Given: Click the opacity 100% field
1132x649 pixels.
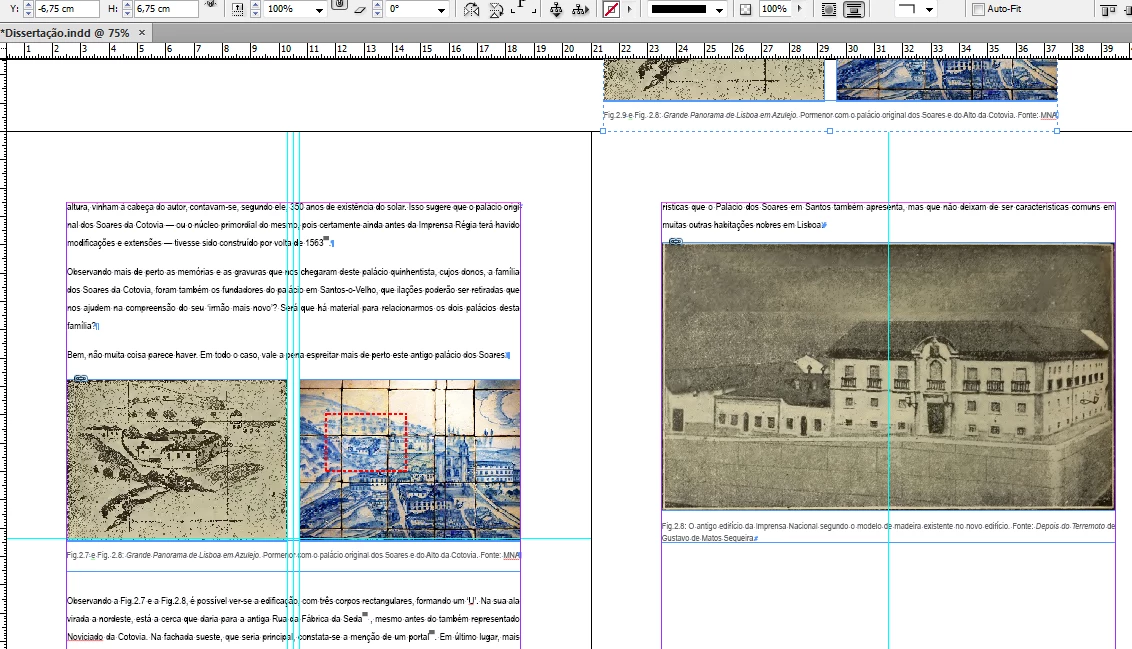Looking at the screenshot, I should click(x=774, y=9).
